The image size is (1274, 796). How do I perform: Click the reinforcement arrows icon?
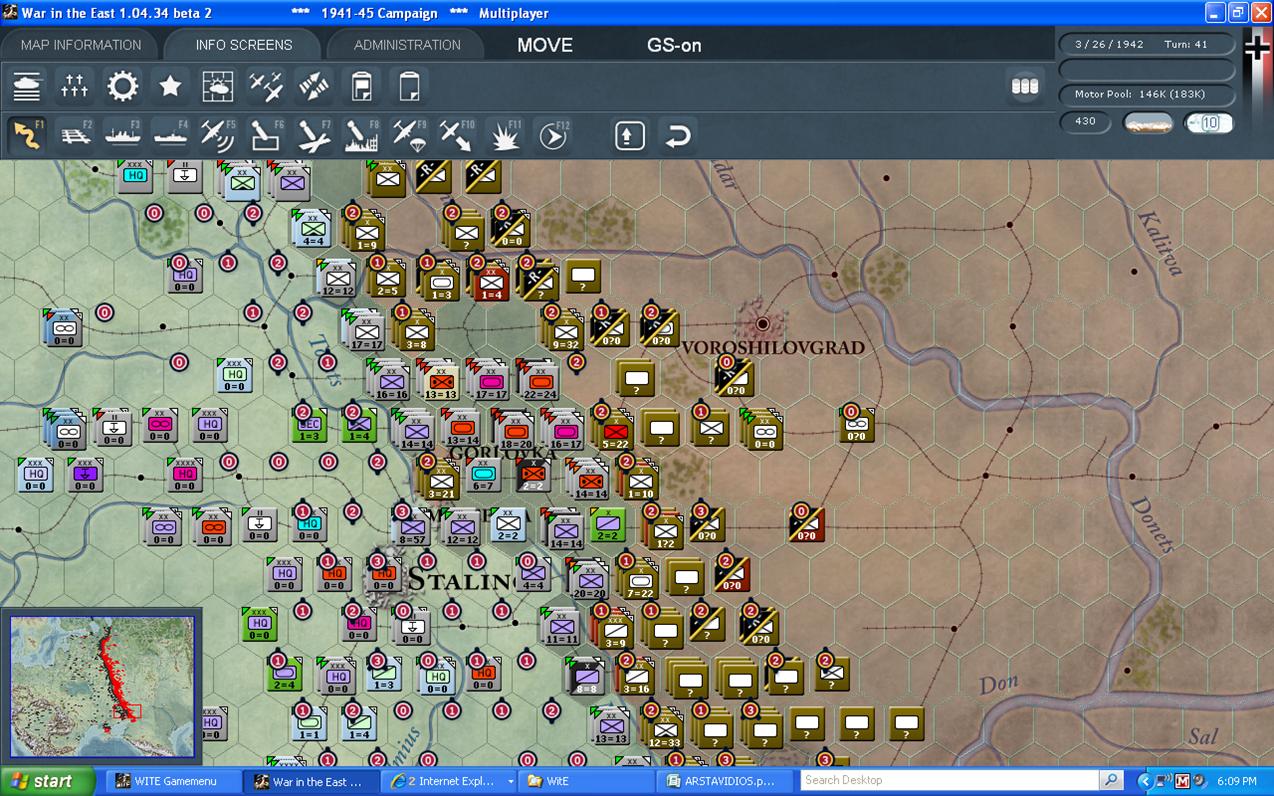314,87
